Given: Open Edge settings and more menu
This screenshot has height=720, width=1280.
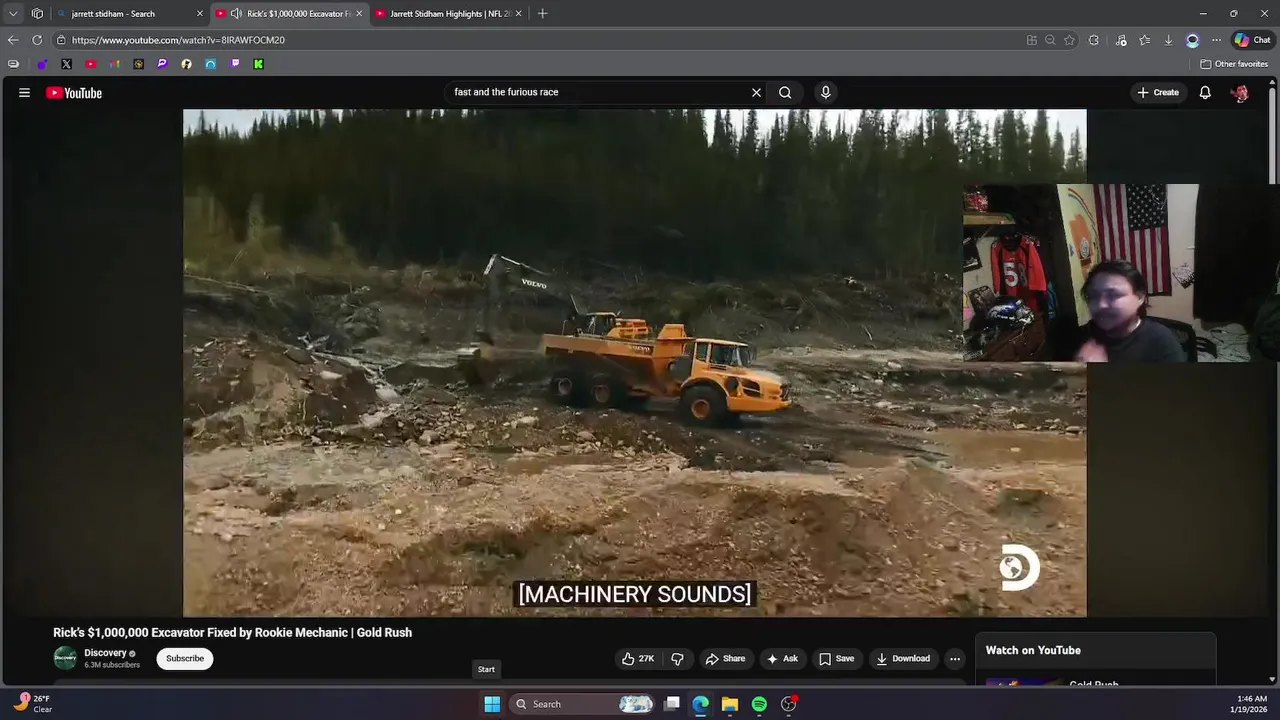Looking at the screenshot, I should click(1216, 40).
